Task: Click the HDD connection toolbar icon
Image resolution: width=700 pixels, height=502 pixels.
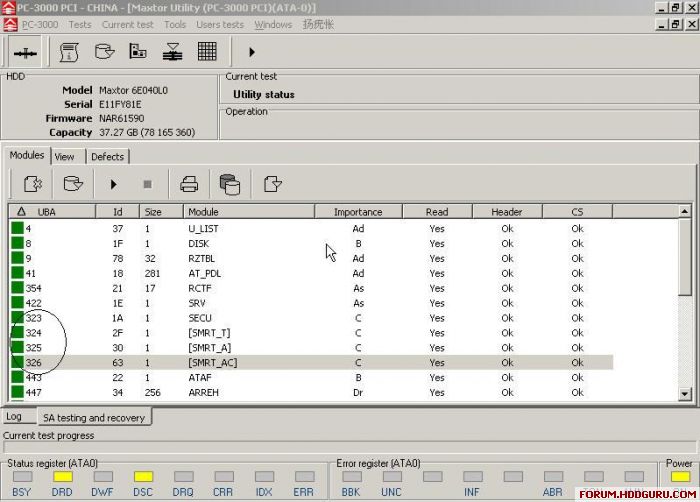Action: tap(25, 53)
